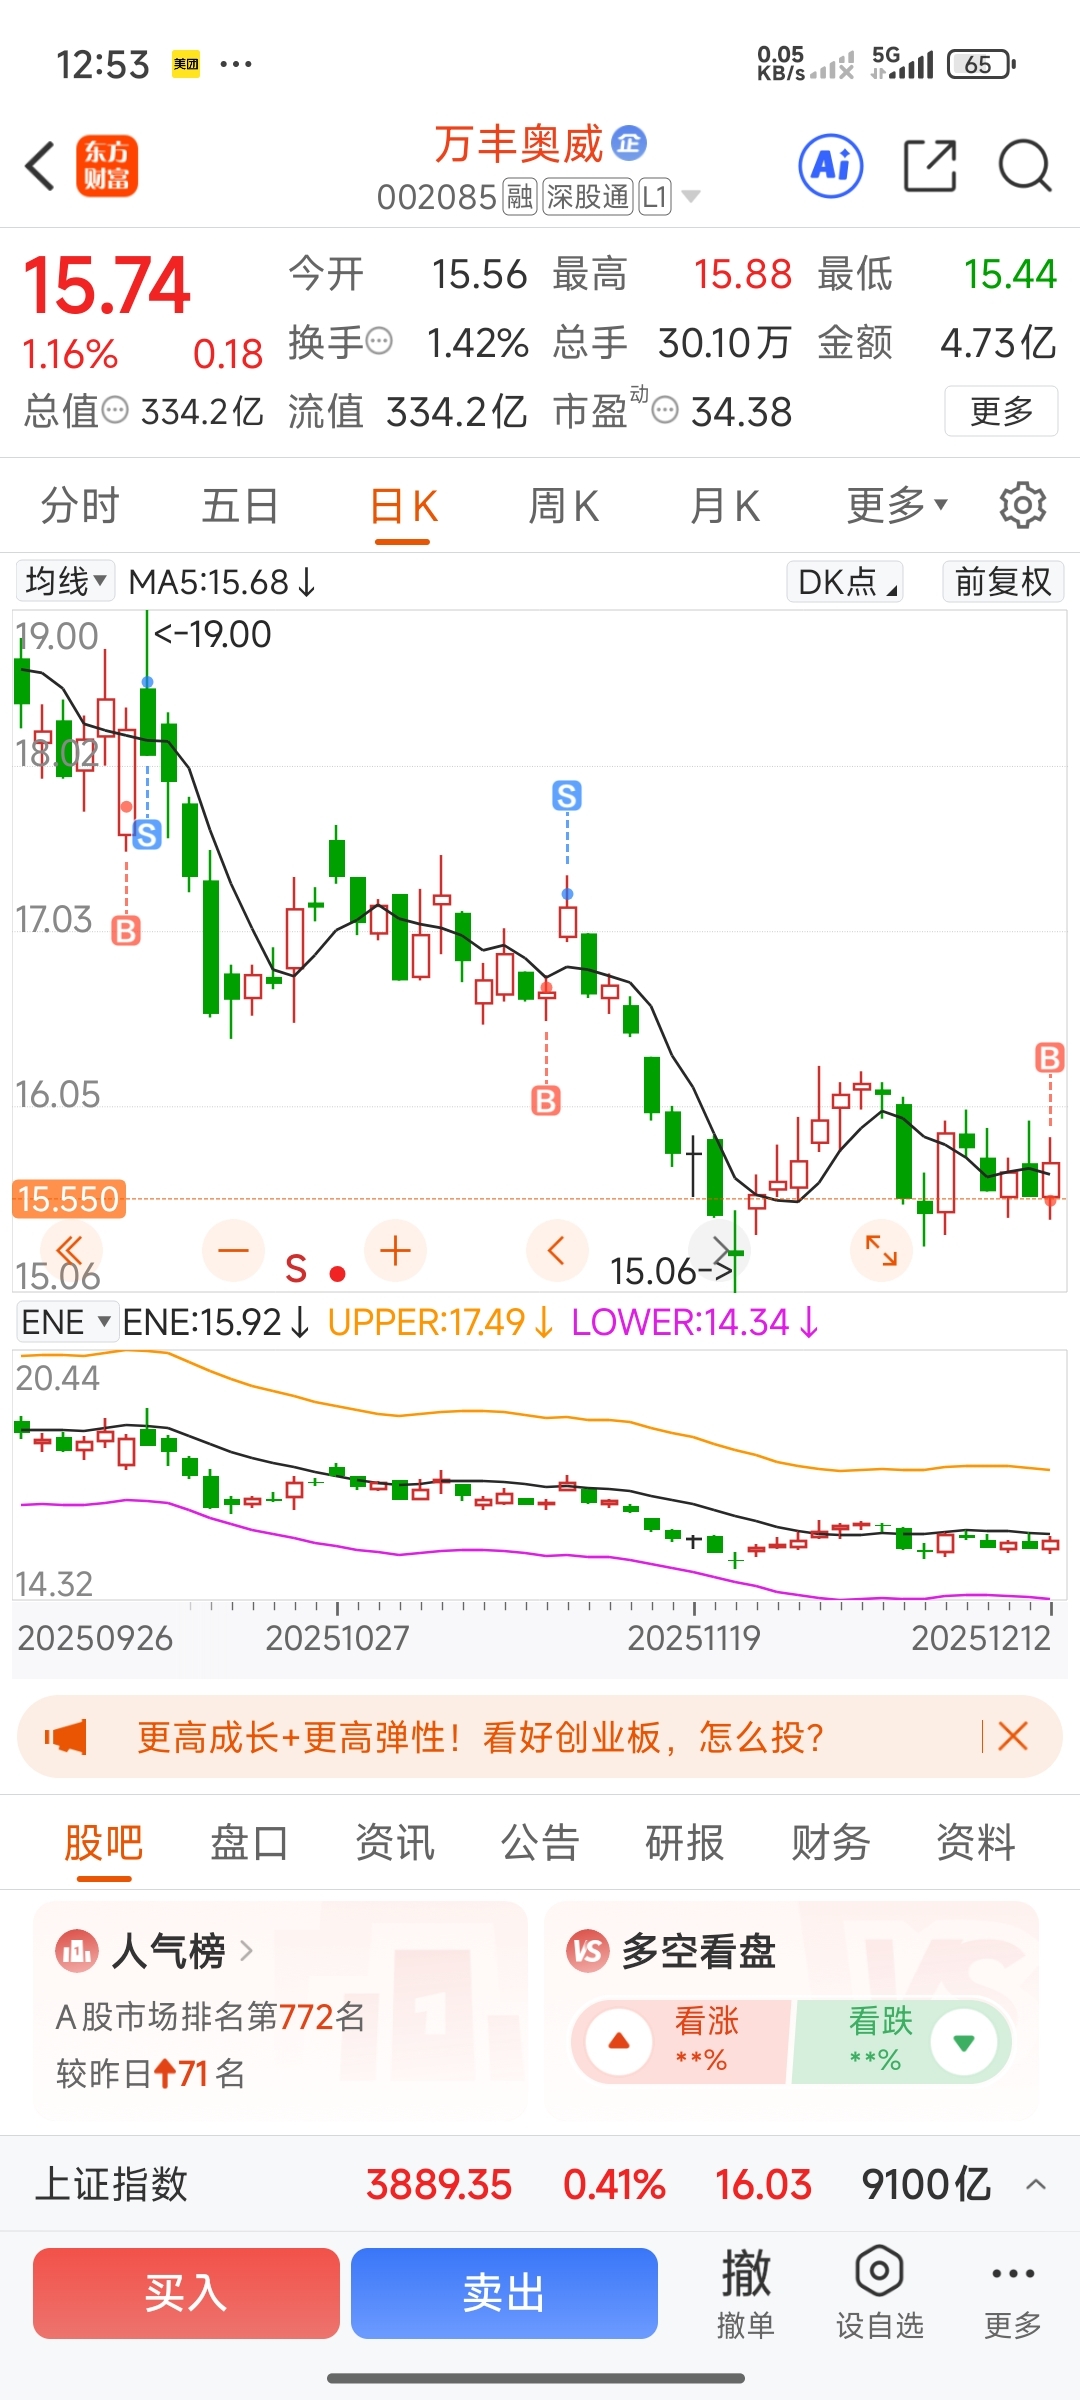Tap the red 买入 button

pos(186,2293)
